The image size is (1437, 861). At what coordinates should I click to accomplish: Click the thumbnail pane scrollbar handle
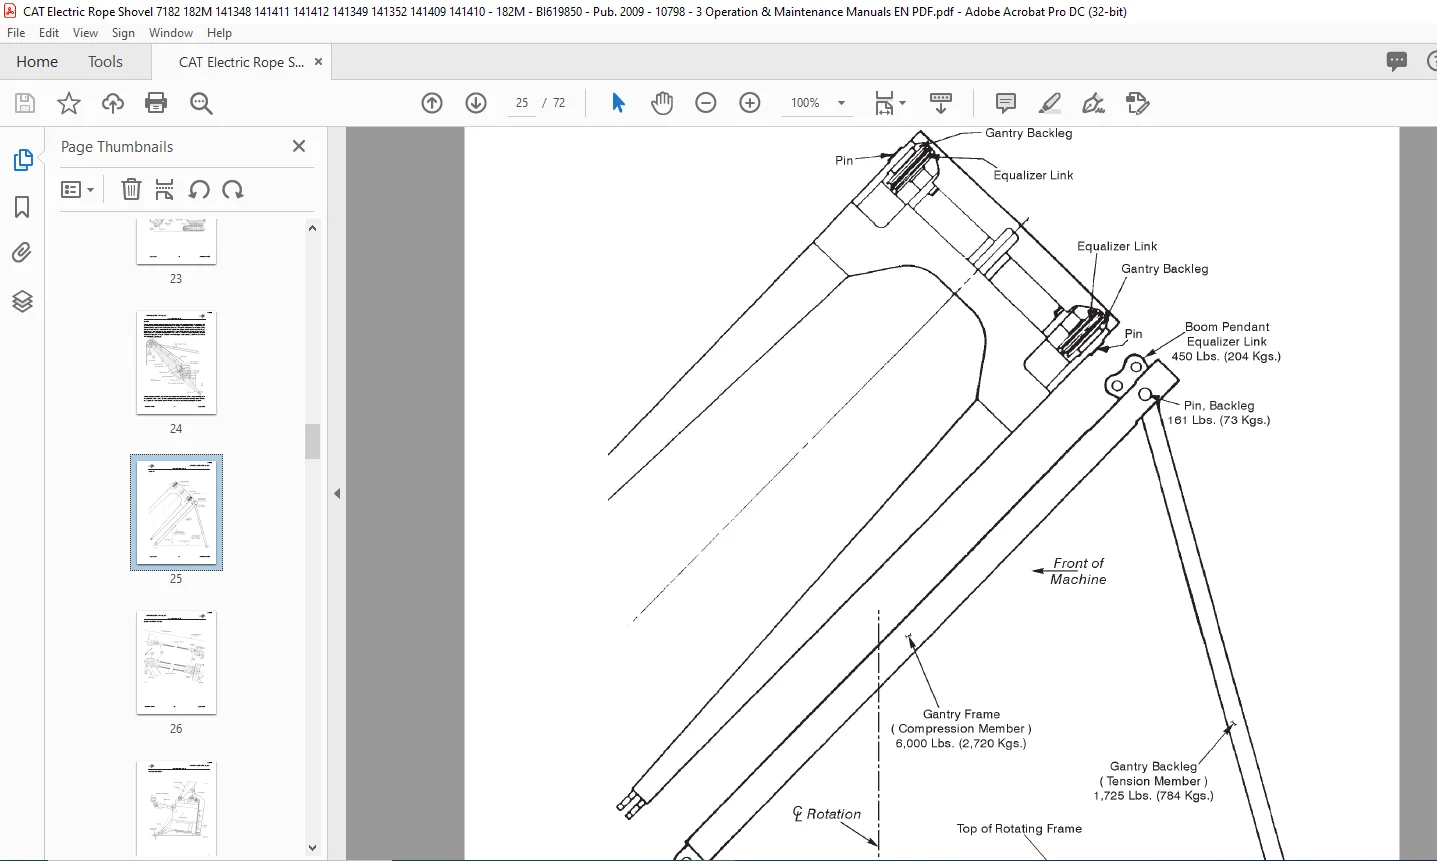point(312,441)
